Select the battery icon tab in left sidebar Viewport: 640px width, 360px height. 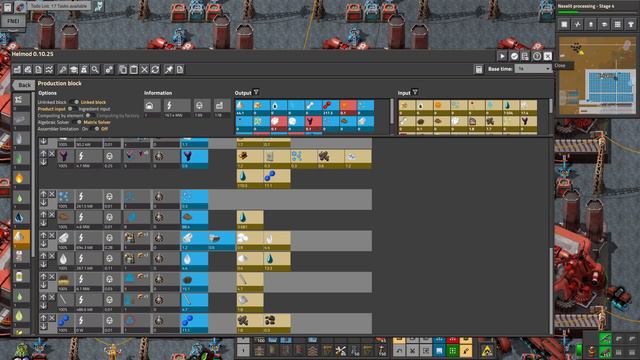tap(20, 277)
